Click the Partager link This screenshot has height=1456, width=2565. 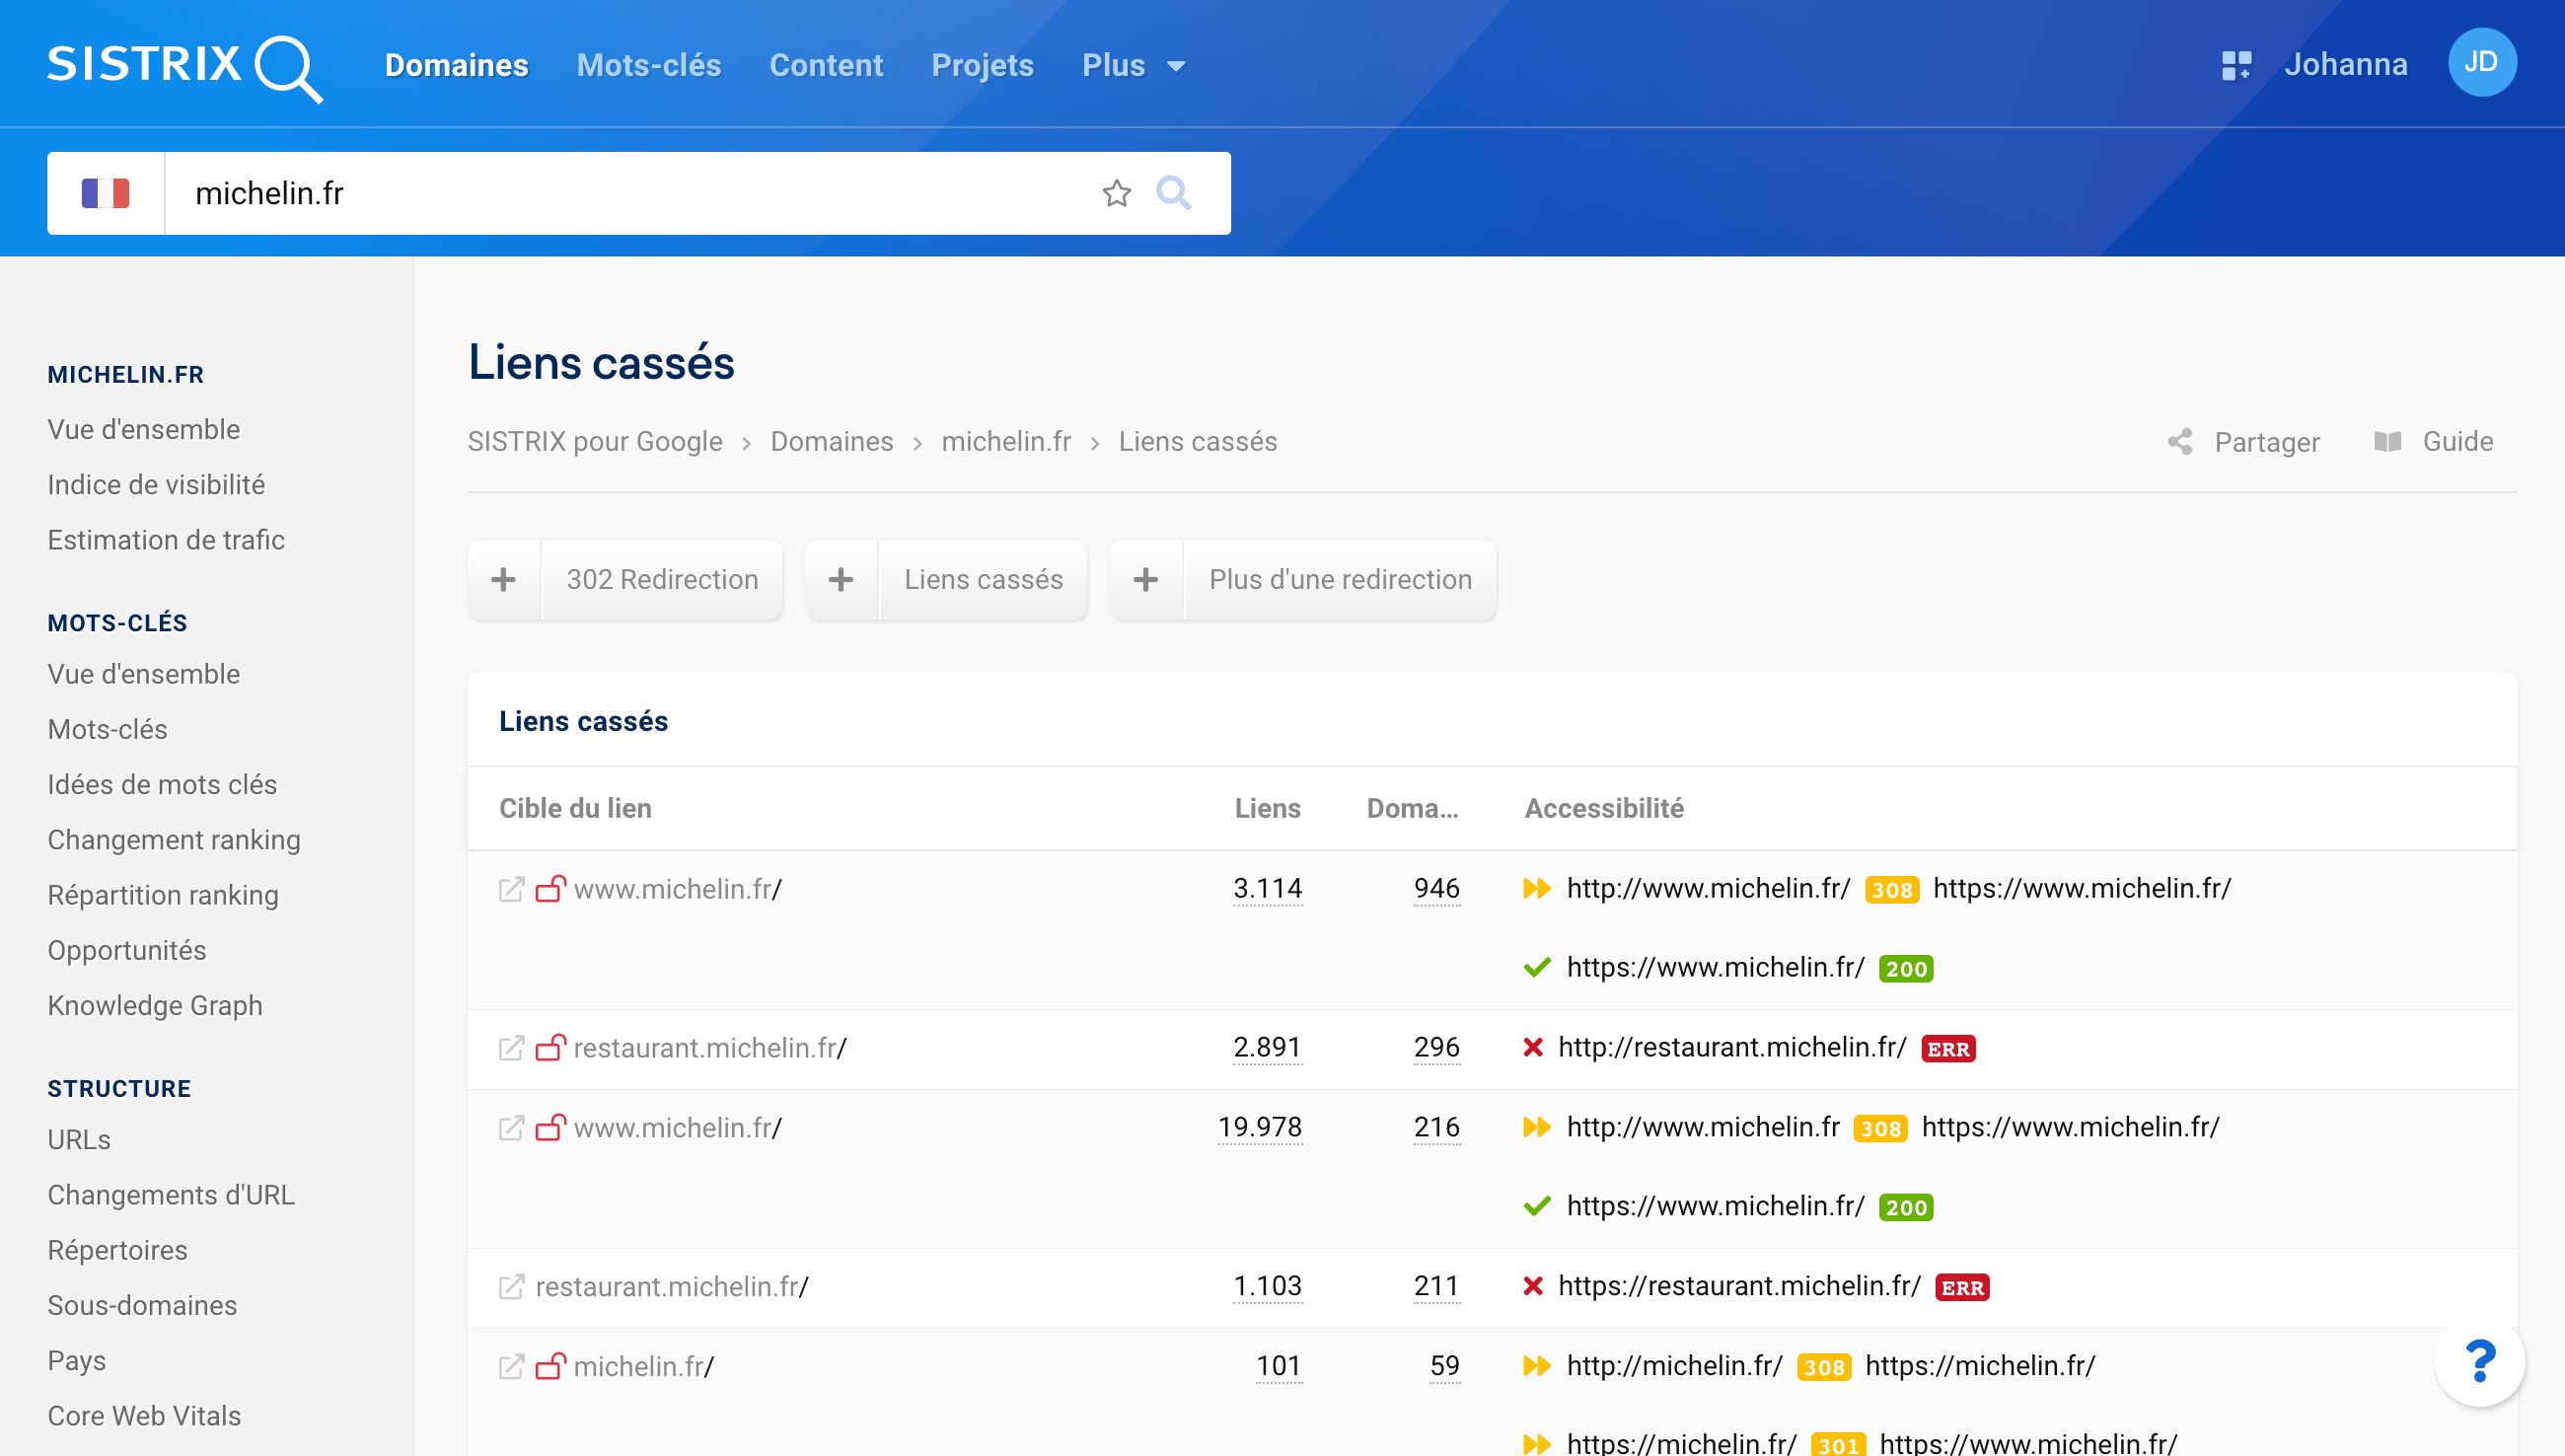[2266, 442]
